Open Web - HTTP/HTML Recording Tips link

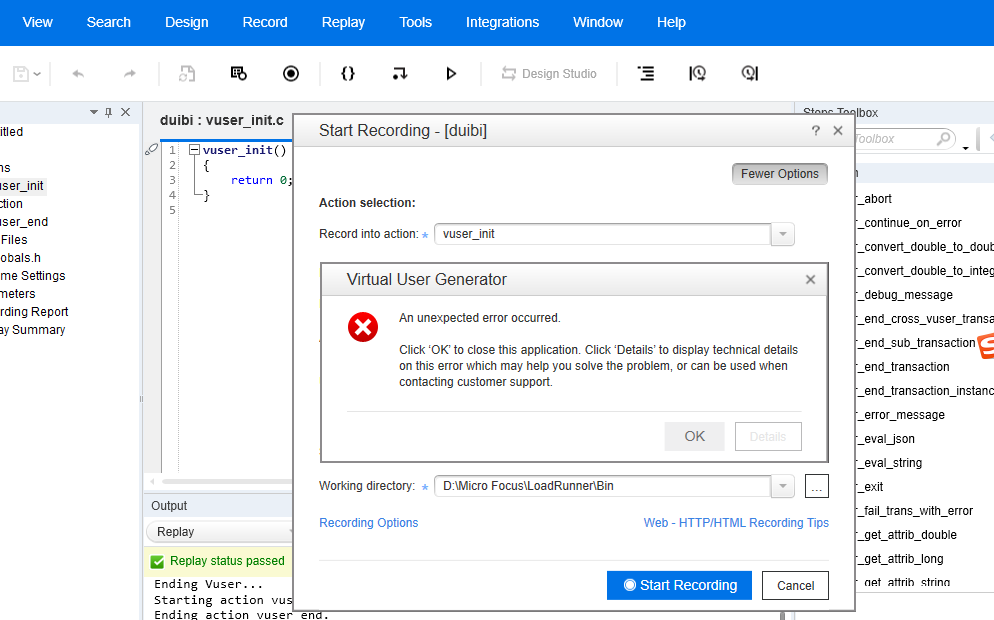736,523
